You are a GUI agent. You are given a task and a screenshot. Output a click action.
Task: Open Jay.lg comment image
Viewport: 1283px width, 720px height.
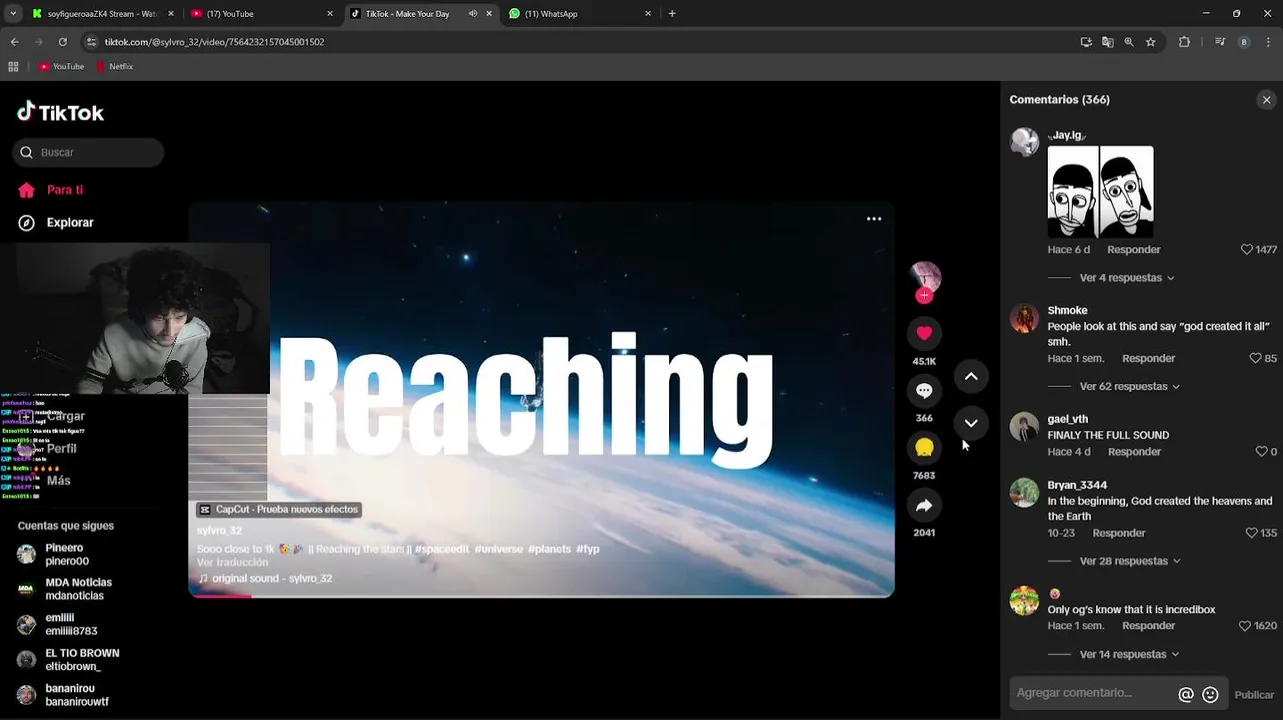click(x=1100, y=192)
